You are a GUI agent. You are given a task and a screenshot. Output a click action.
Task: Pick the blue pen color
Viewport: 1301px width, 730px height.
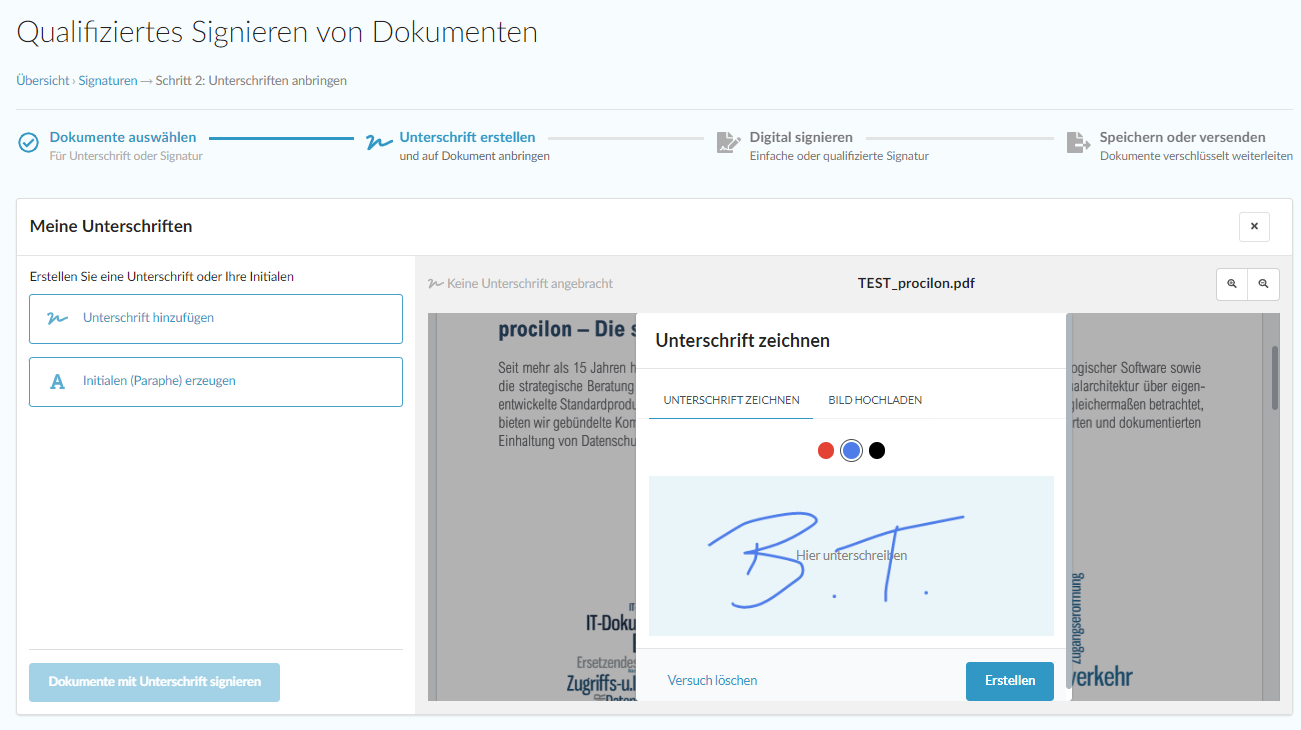tap(851, 451)
